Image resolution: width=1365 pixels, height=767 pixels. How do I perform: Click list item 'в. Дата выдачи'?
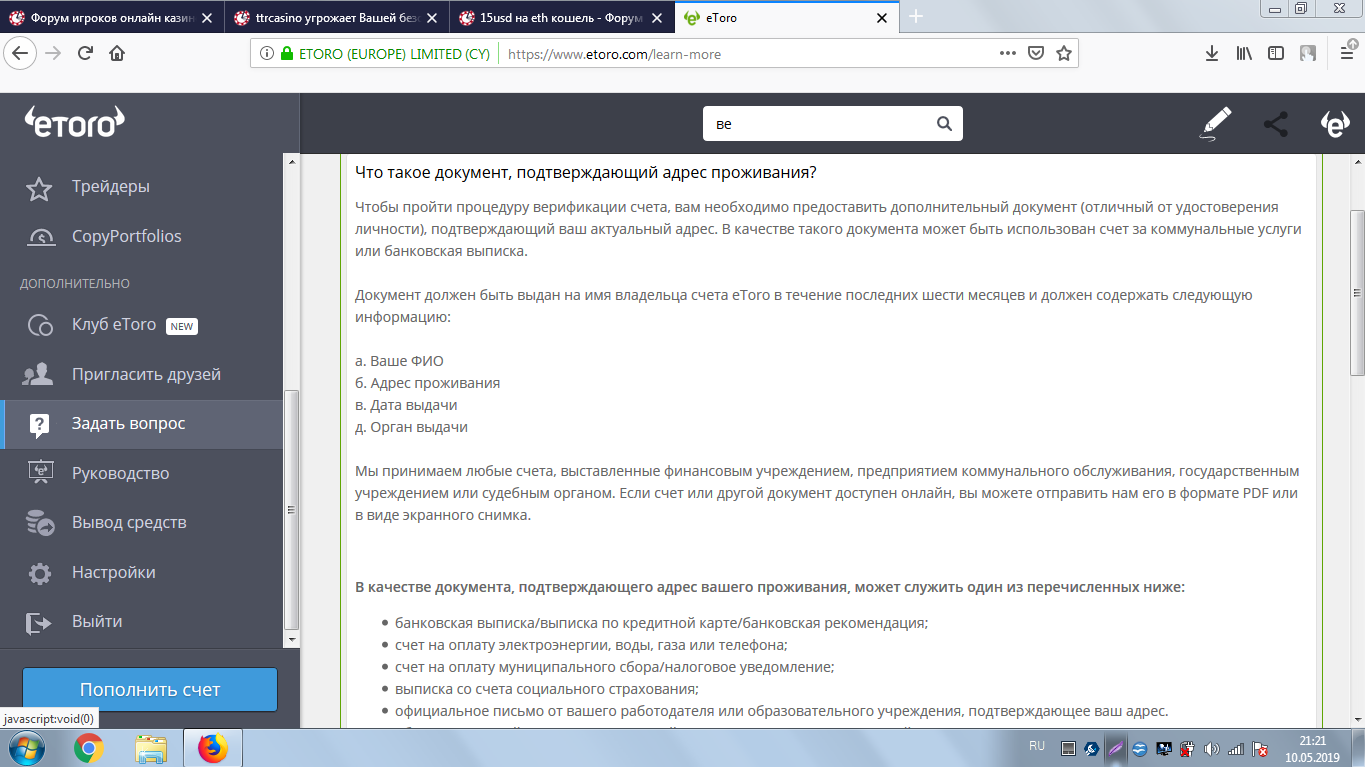[x=406, y=405]
